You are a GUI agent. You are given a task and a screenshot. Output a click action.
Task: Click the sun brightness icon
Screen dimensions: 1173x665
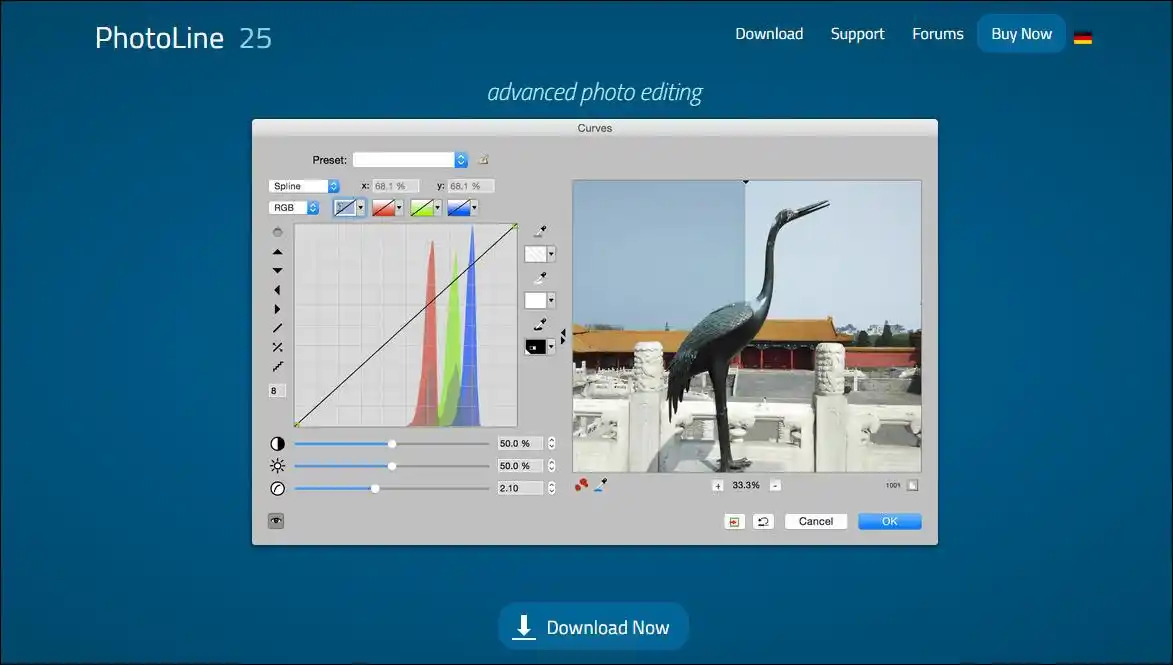[x=277, y=466]
